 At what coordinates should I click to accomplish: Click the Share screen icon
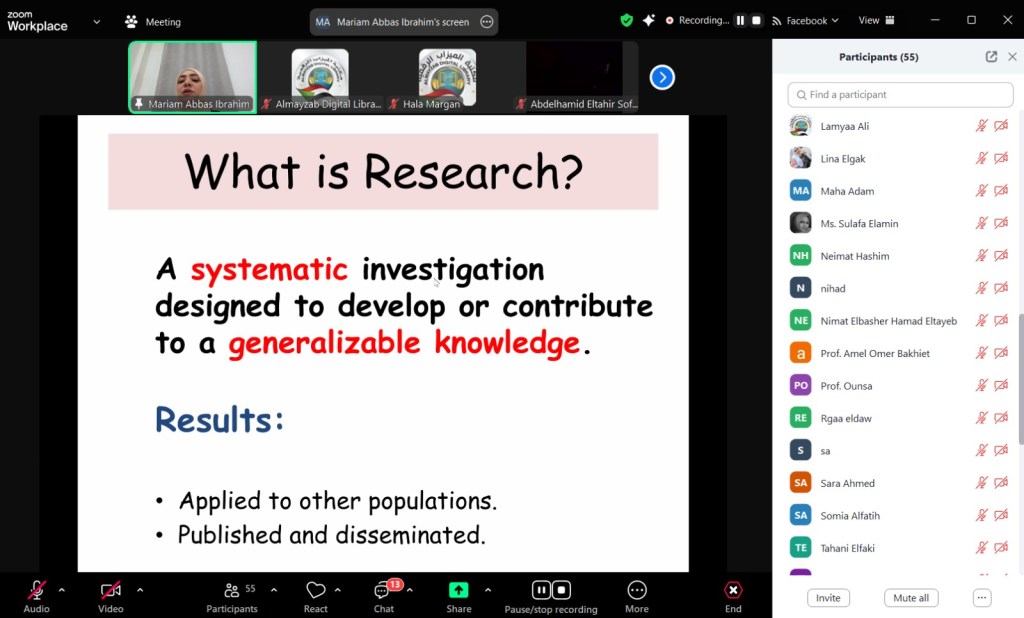(459, 590)
